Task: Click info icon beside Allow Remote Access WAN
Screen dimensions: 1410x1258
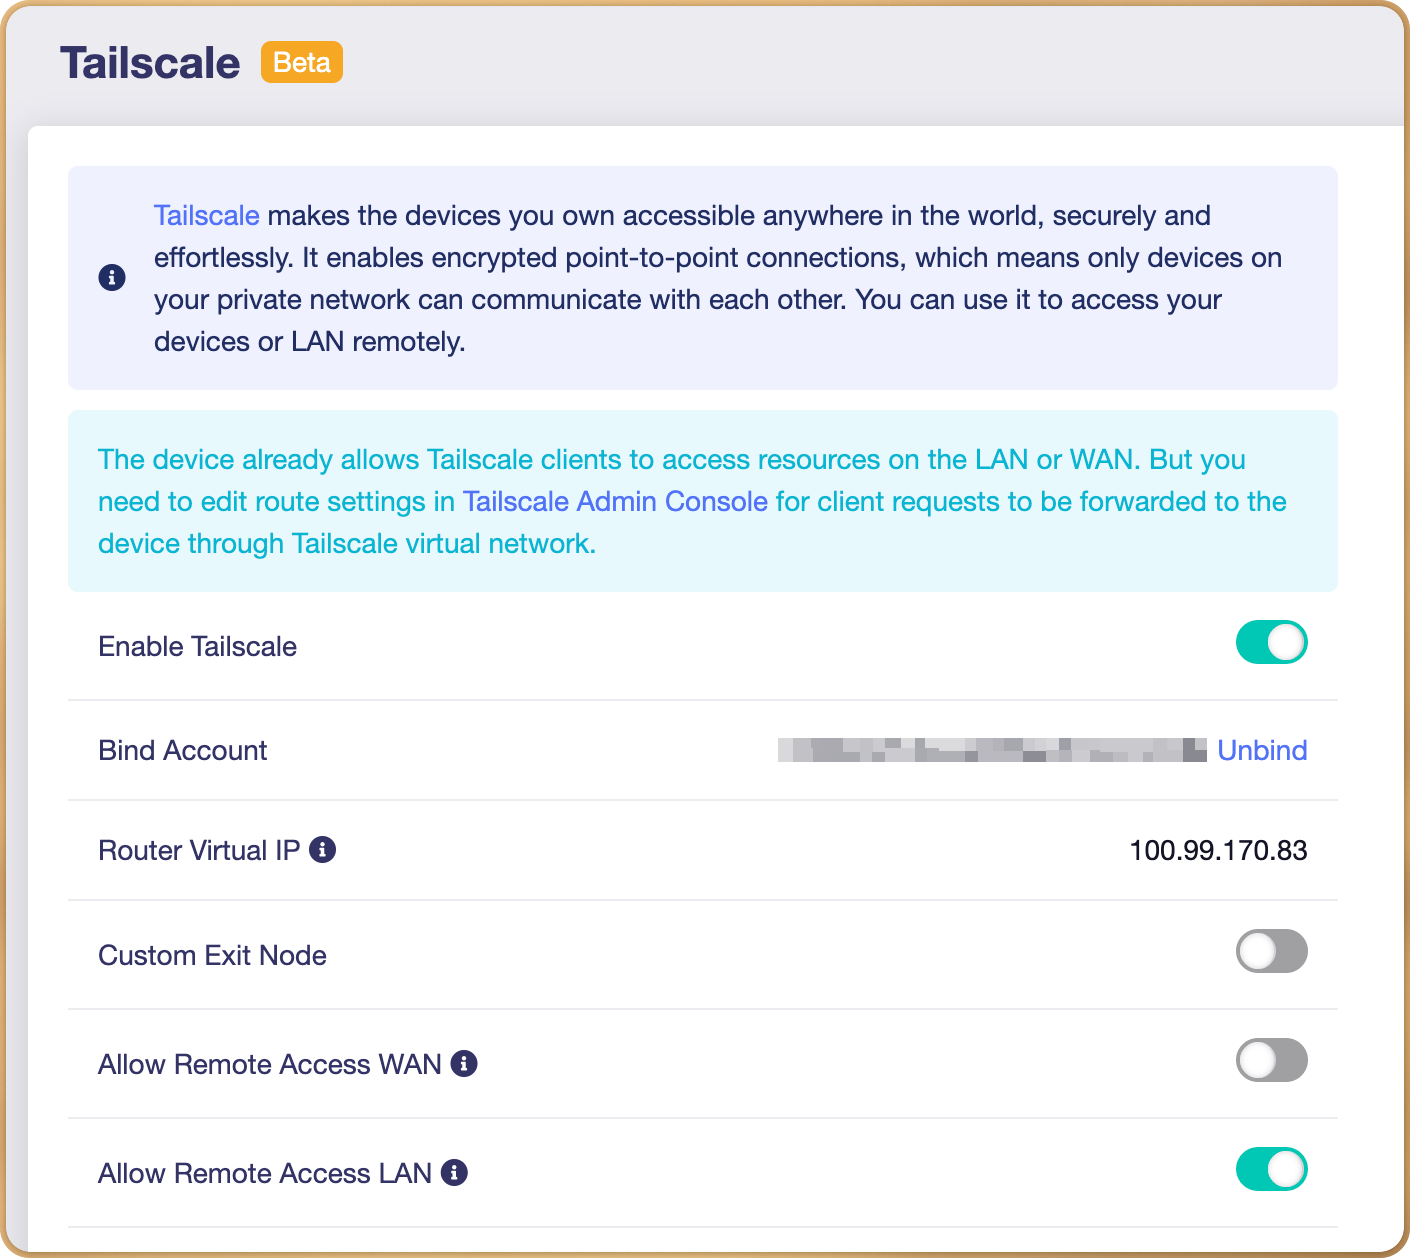Action: click(x=464, y=1064)
